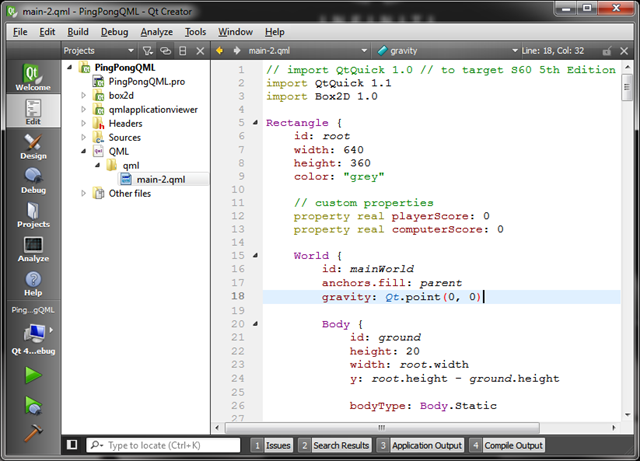Click the Line 18, Col 32 indicator
This screenshot has height=461, width=640.
tap(553, 51)
